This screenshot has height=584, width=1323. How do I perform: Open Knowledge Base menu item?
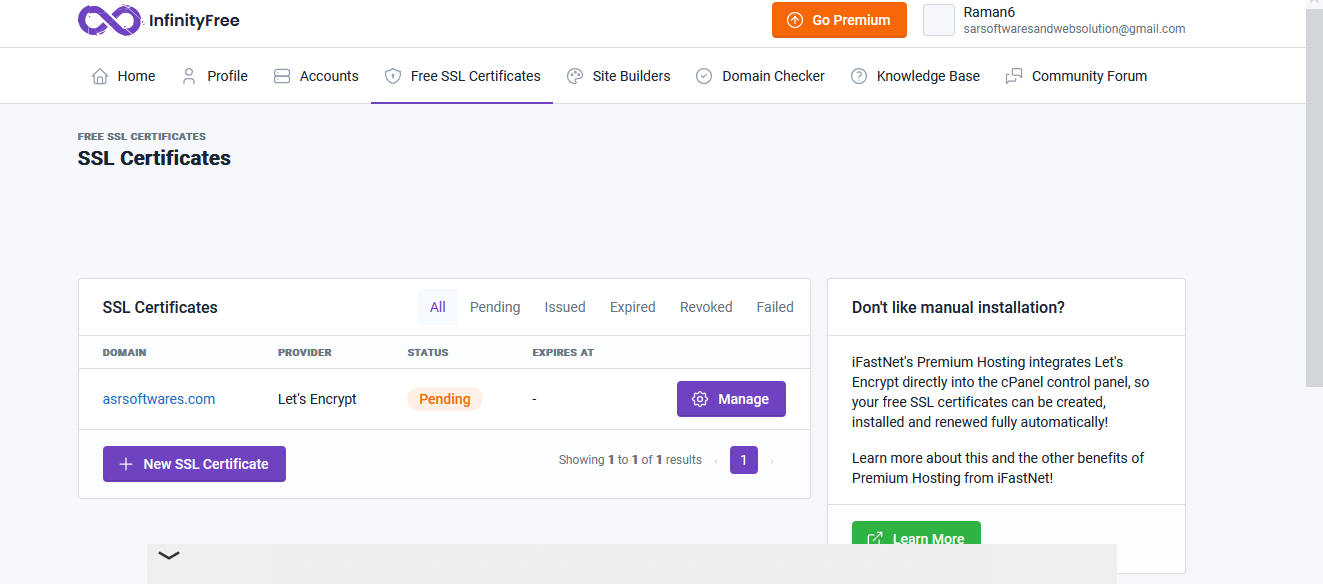point(916,76)
